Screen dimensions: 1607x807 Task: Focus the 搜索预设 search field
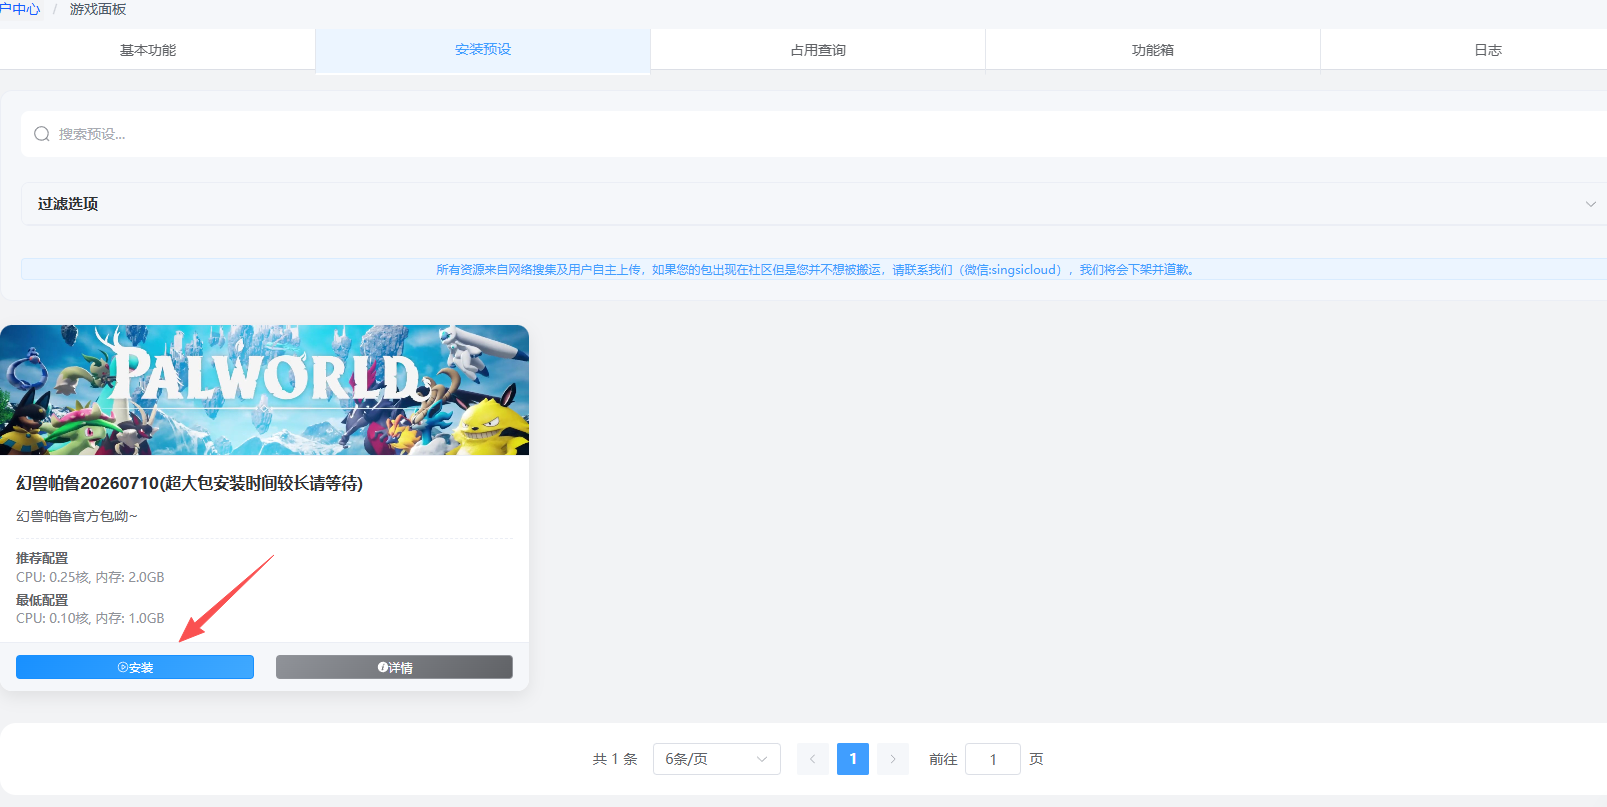click(x=814, y=134)
